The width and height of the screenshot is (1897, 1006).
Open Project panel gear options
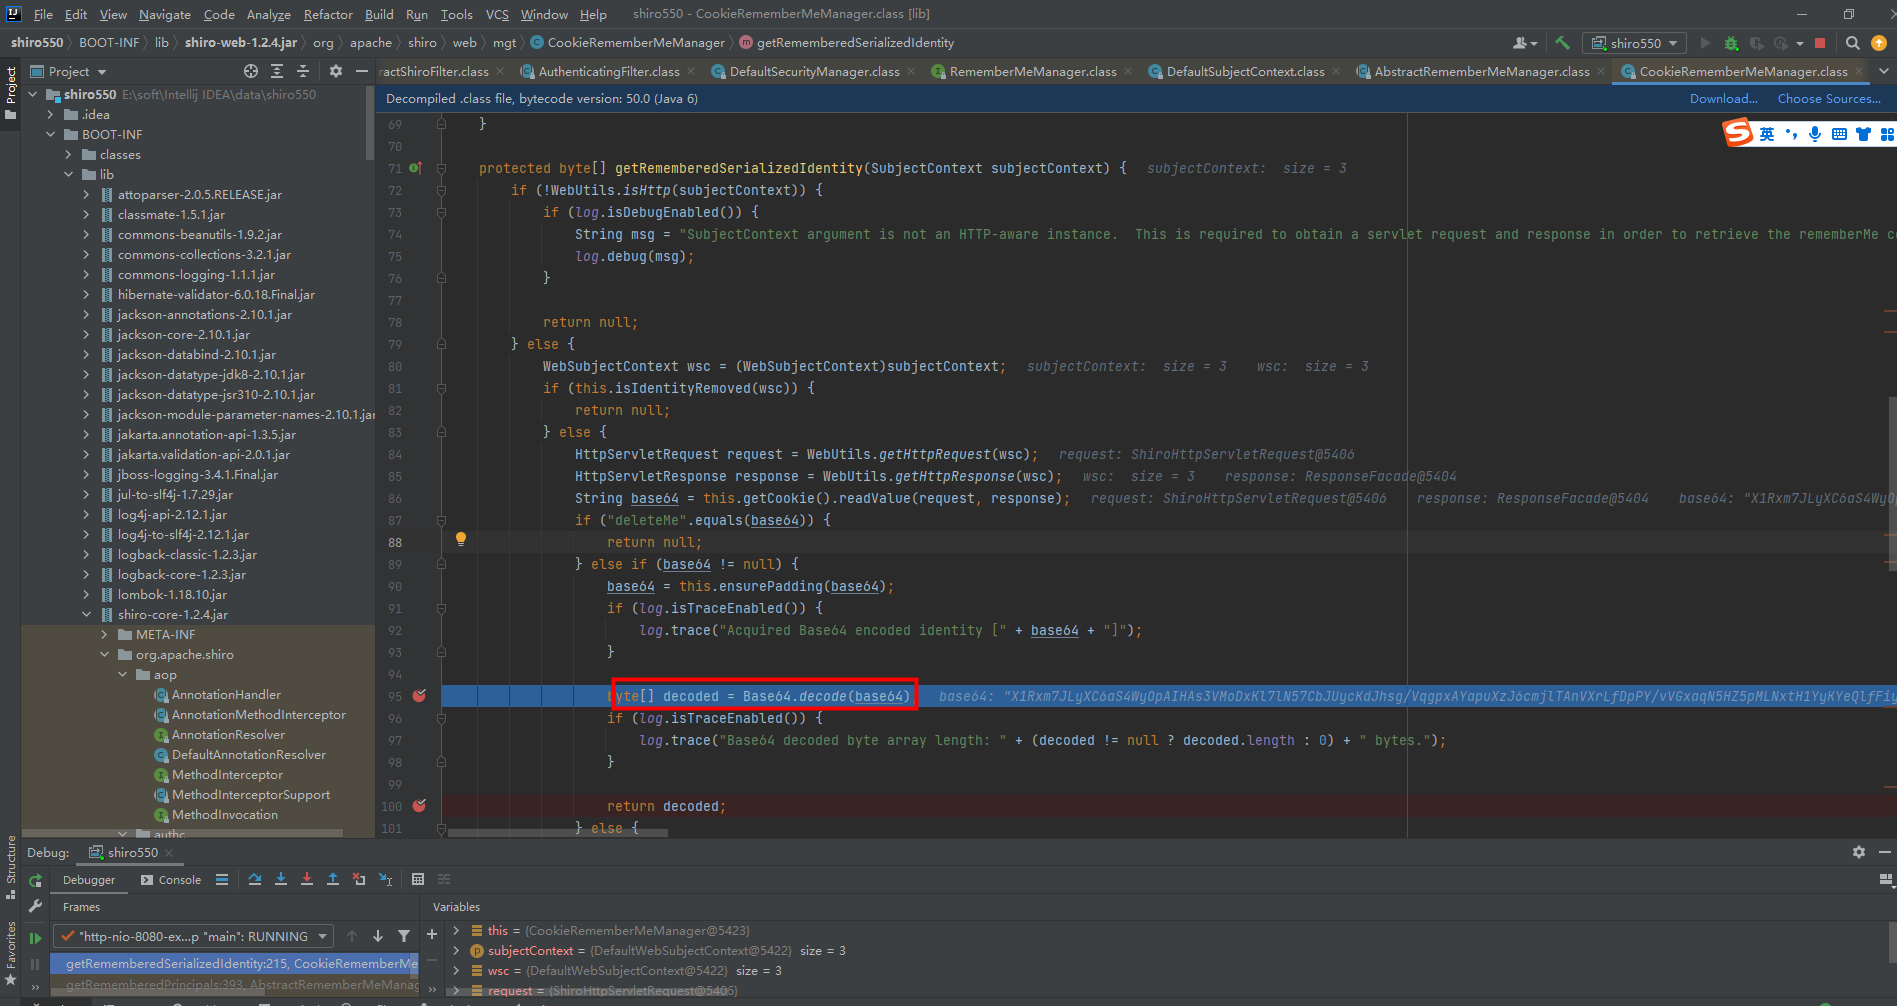336,71
